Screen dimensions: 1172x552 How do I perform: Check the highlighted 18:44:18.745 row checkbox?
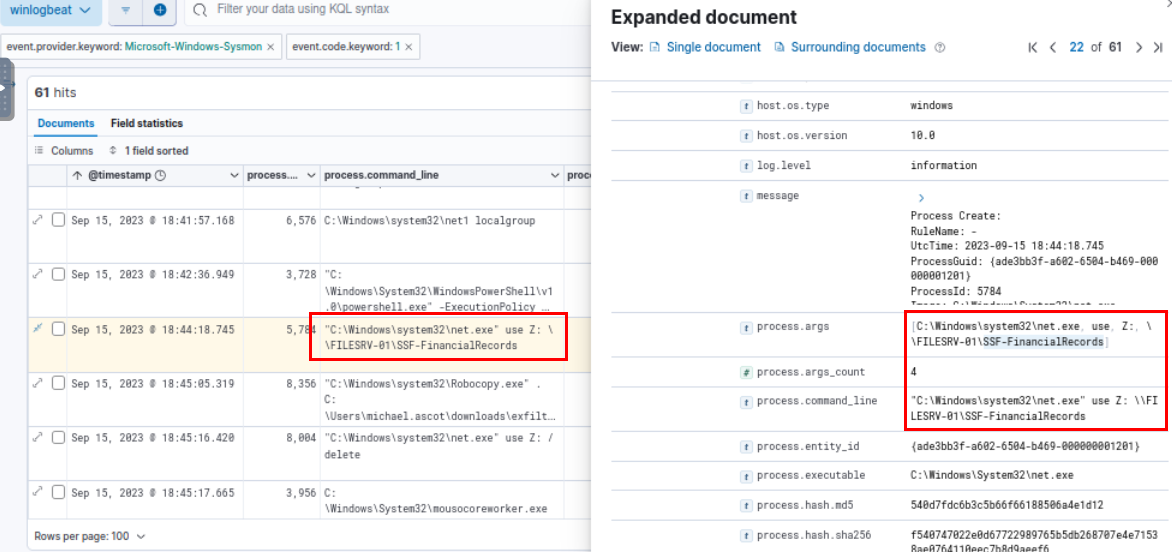point(58,329)
